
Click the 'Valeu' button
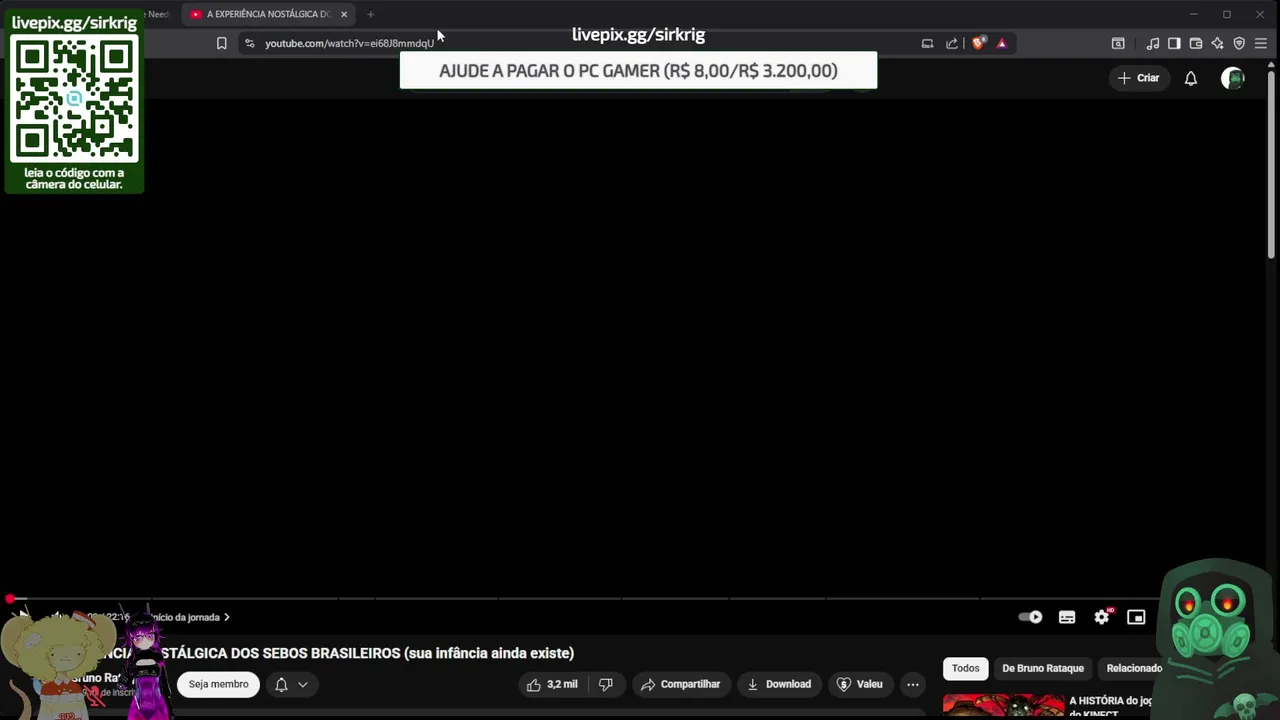click(860, 684)
